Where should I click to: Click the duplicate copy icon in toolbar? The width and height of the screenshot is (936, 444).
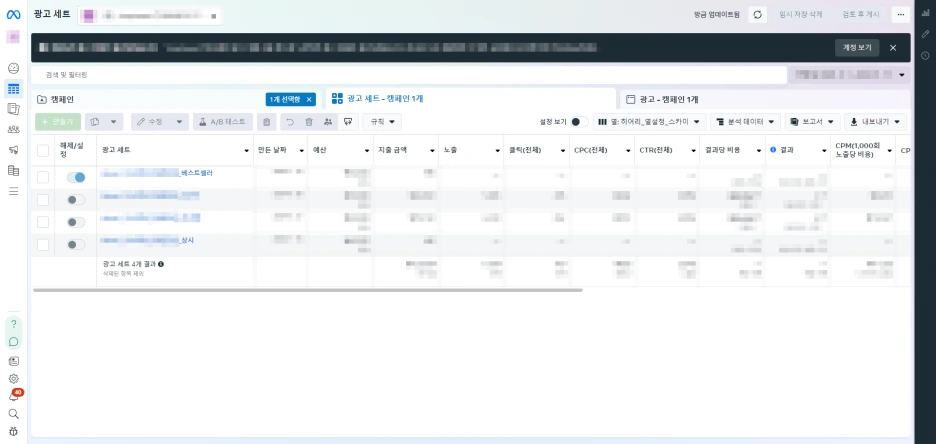(96, 122)
